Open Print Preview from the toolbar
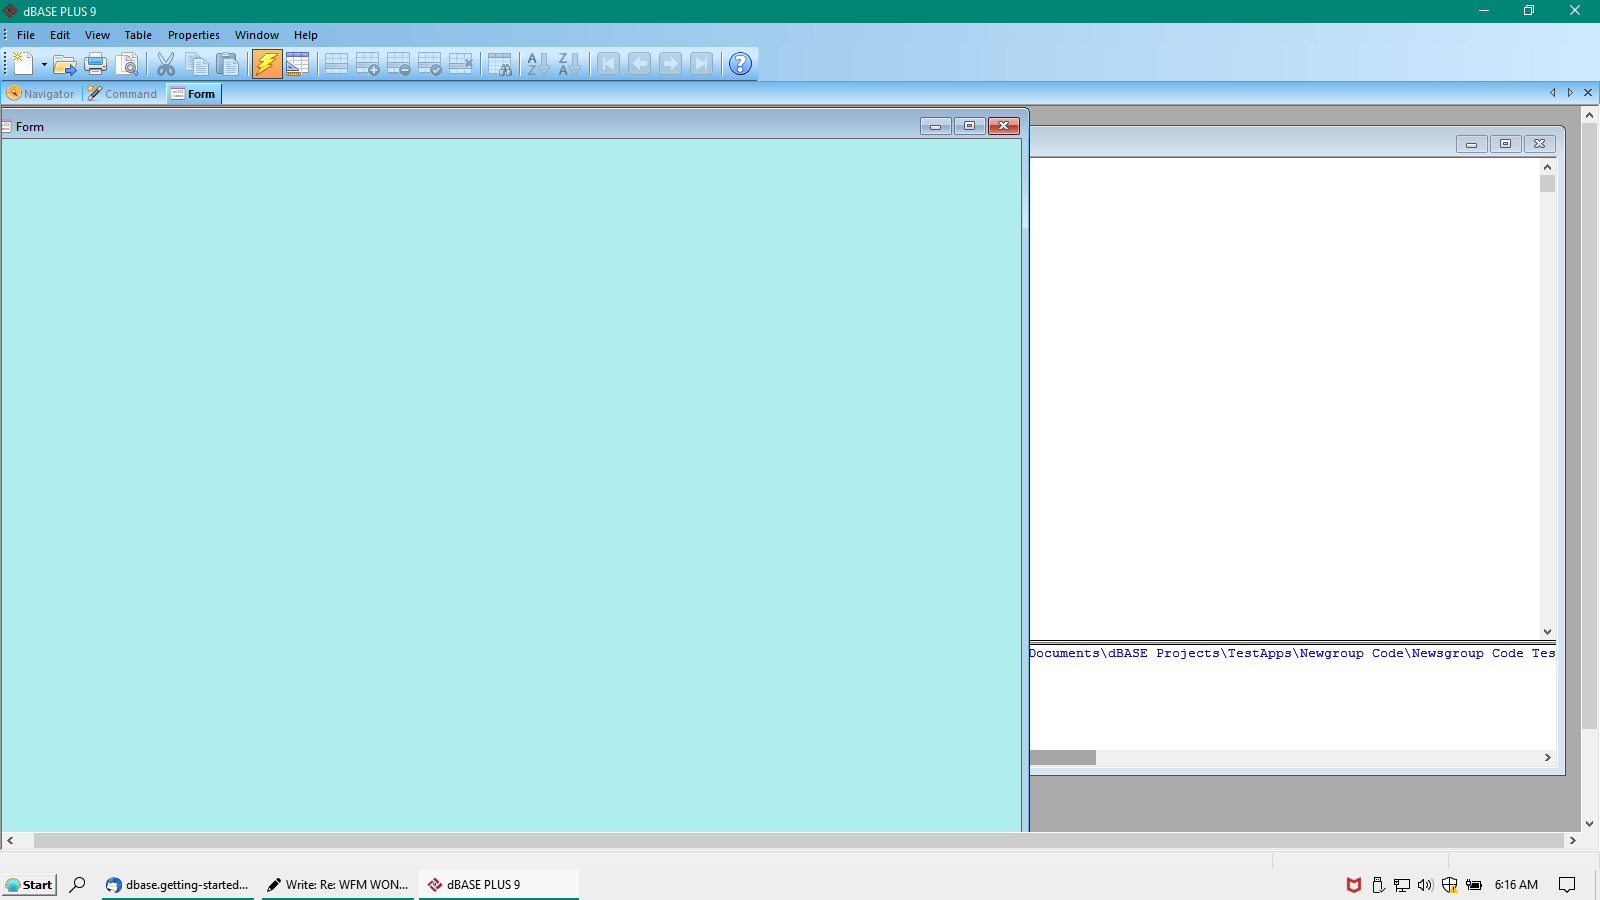Screen dimensions: 1600x900 coord(127,64)
